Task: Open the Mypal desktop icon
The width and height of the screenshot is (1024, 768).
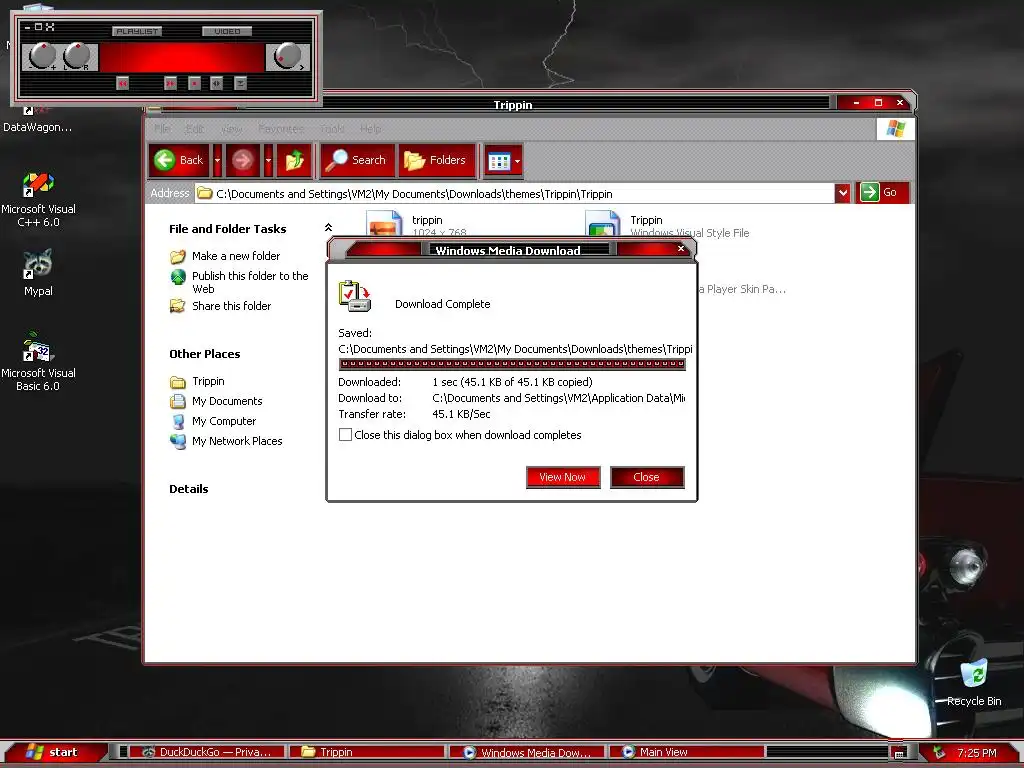Action: click(x=38, y=274)
